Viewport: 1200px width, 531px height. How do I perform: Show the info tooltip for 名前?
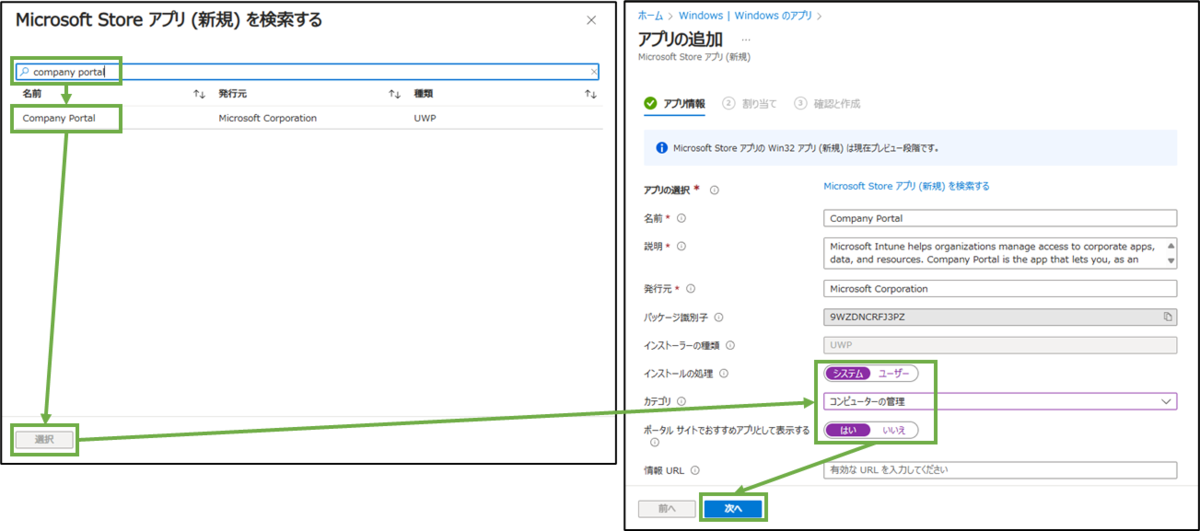point(681,217)
